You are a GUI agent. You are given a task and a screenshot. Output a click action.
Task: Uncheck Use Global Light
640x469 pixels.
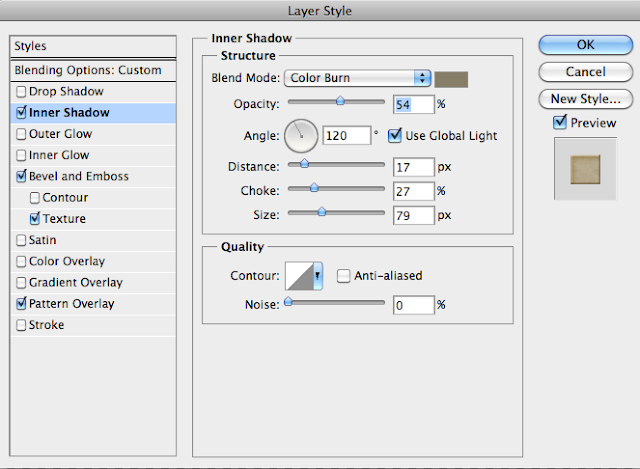394,135
